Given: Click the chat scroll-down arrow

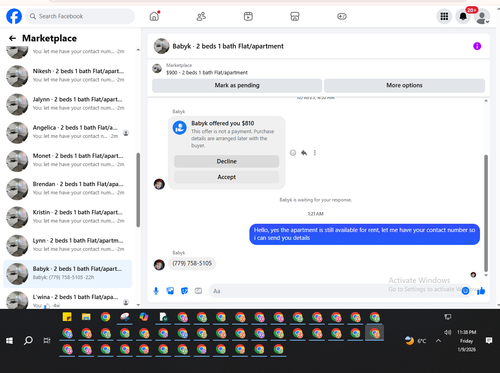Looking at the screenshot, I should point(486,275).
